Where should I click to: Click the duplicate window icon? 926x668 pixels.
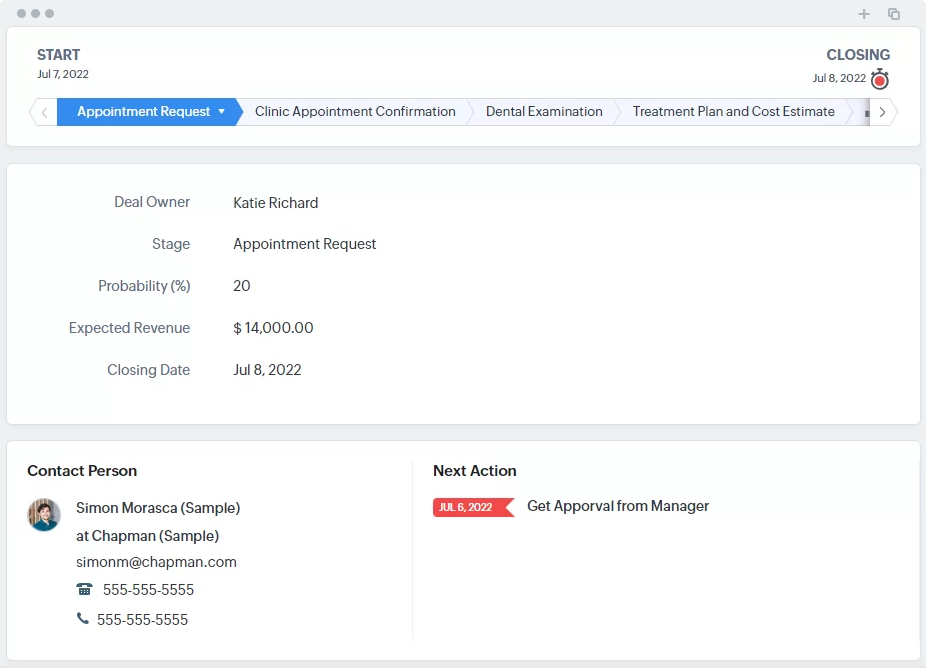coord(894,14)
